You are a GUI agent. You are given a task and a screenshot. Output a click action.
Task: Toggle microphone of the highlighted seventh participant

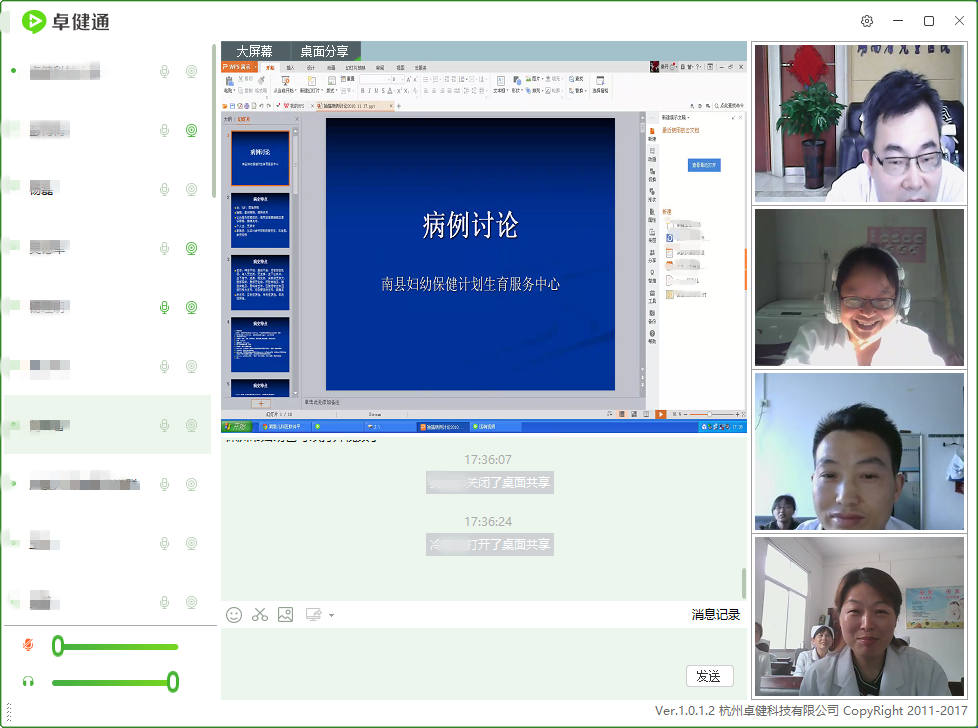pyautogui.click(x=165, y=425)
